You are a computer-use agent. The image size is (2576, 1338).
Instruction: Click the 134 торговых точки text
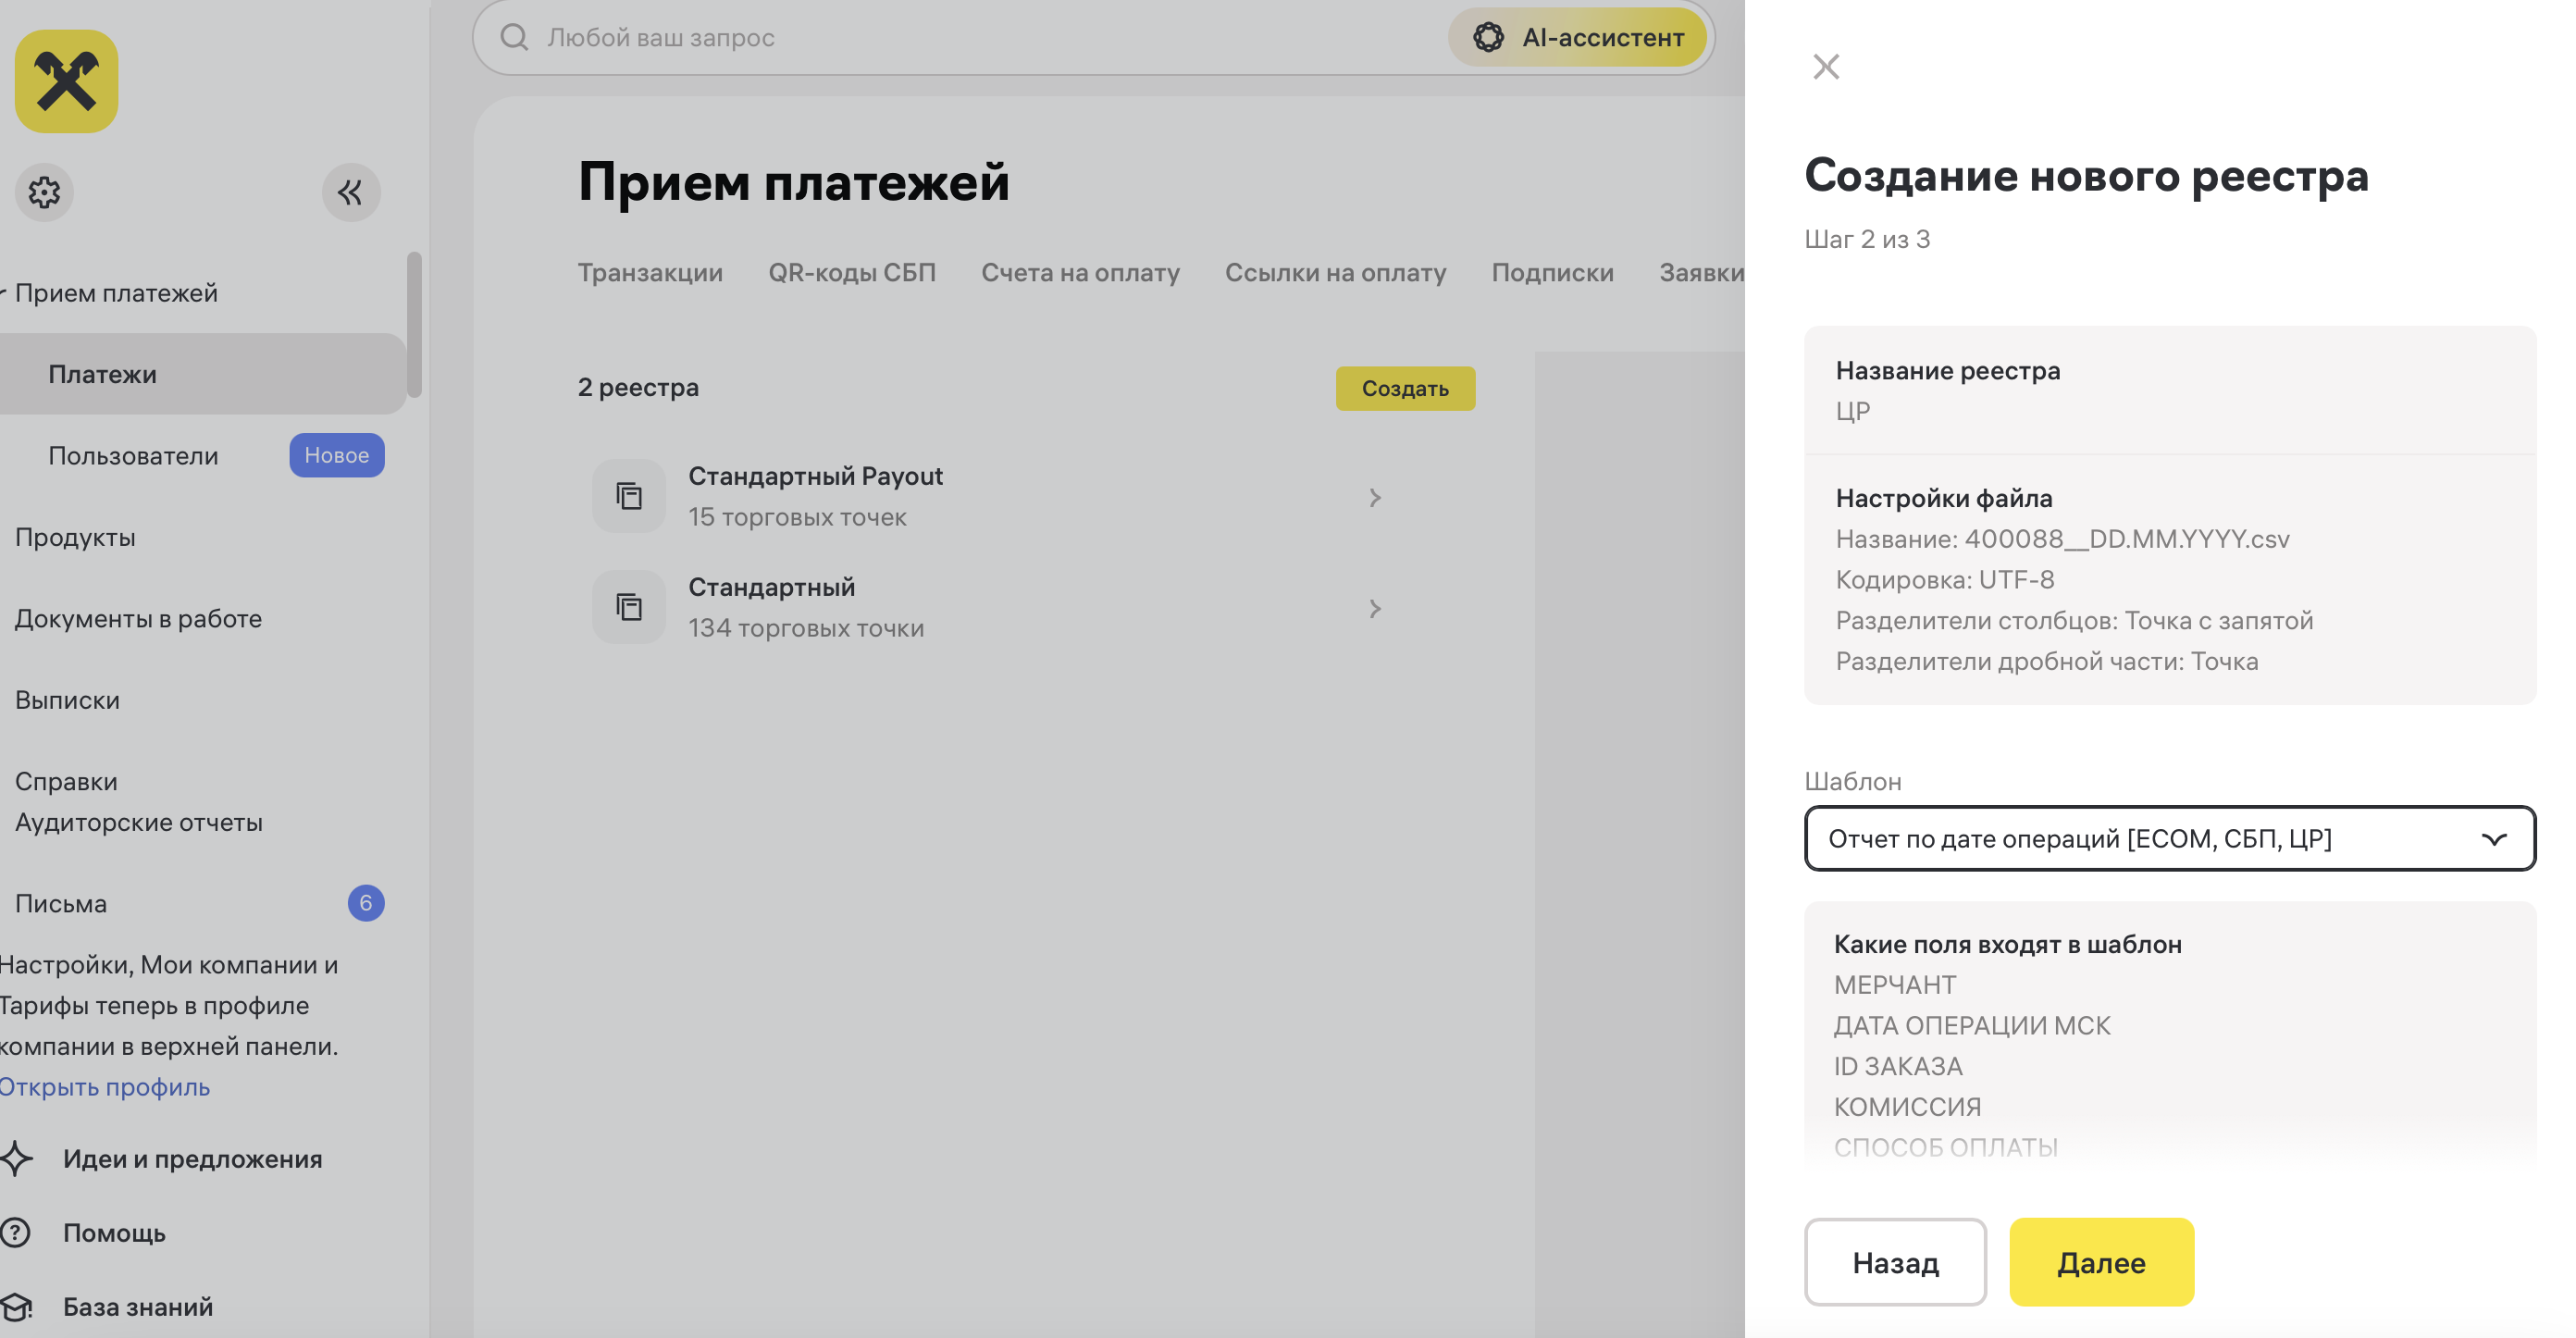click(x=806, y=628)
